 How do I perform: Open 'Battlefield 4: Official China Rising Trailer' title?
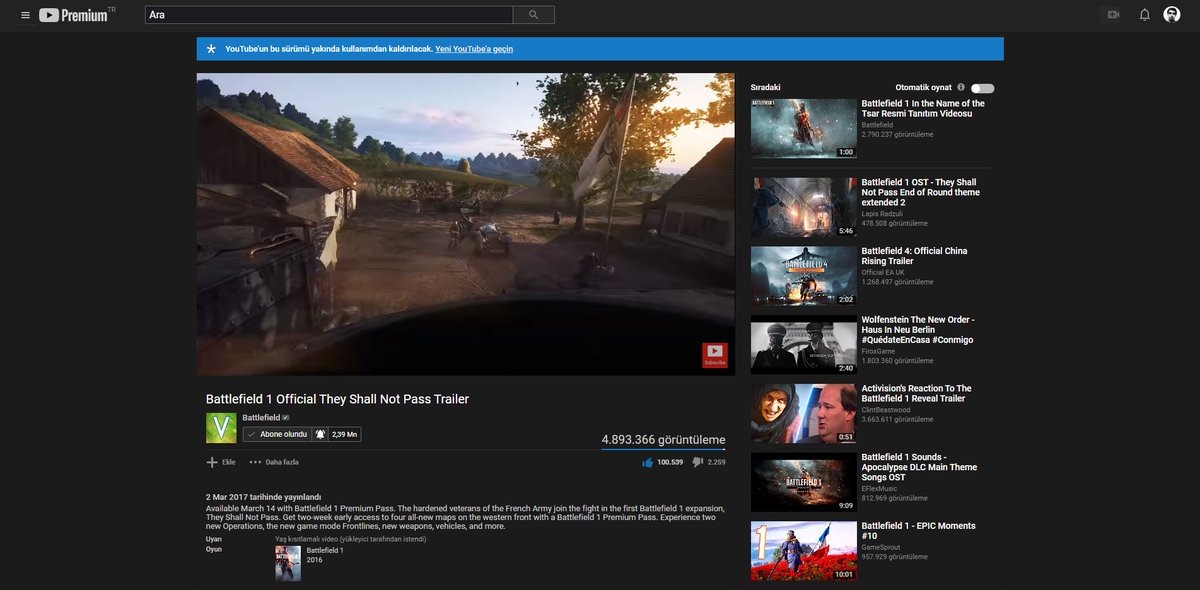click(x=914, y=256)
